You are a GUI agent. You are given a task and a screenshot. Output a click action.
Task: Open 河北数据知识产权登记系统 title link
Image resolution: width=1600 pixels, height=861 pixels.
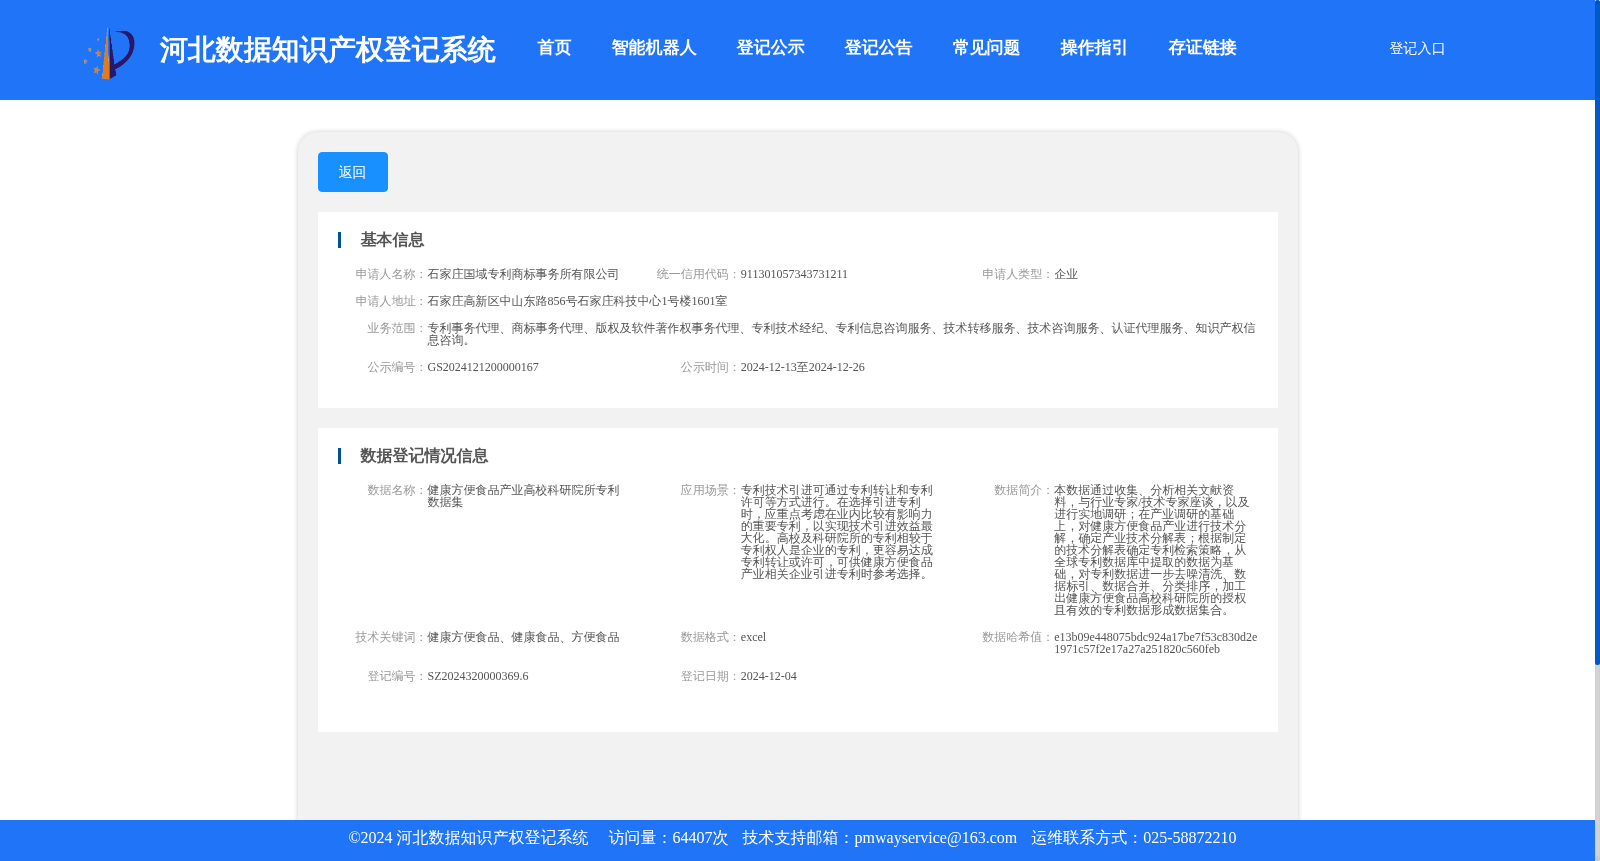[327, 50]
